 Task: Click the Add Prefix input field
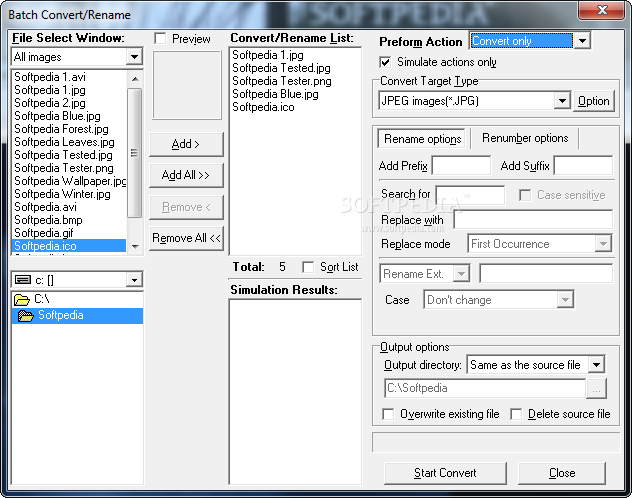pos(461,166)
